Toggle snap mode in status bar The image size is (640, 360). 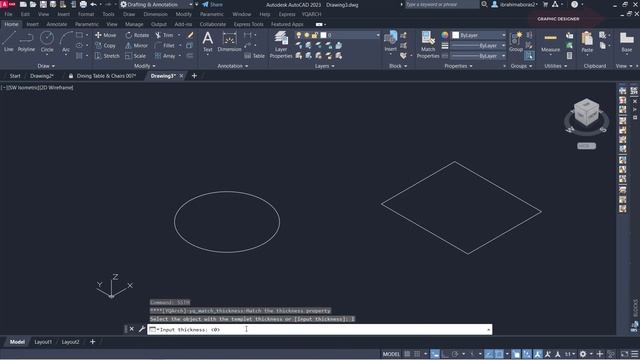417,354
